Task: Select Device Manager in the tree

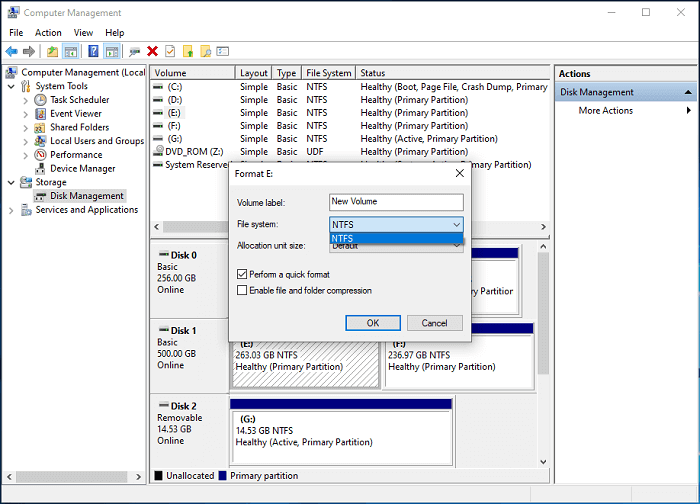Action: pyautogui.click(x=82, y=169)
